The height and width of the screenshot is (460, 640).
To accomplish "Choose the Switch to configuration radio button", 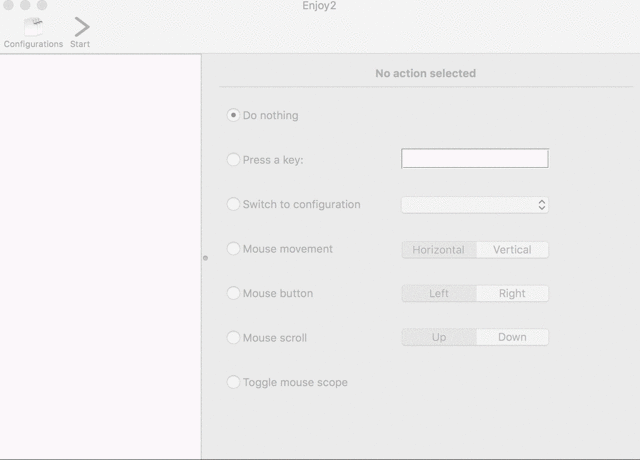I will (233, 204).
